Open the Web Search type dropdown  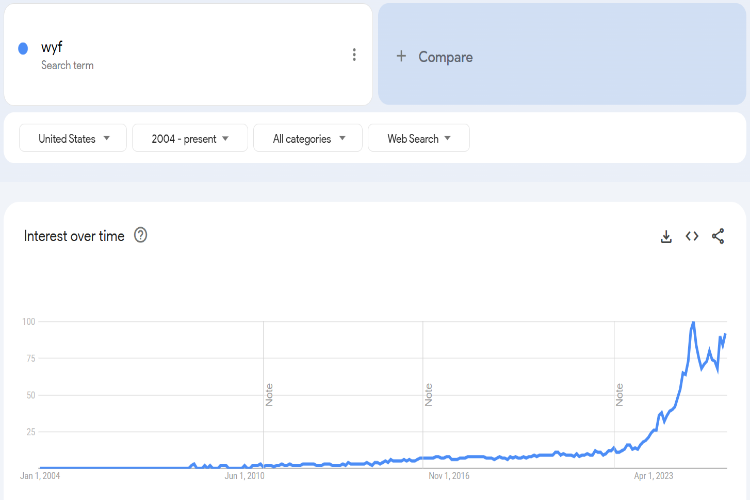[419, 139]
